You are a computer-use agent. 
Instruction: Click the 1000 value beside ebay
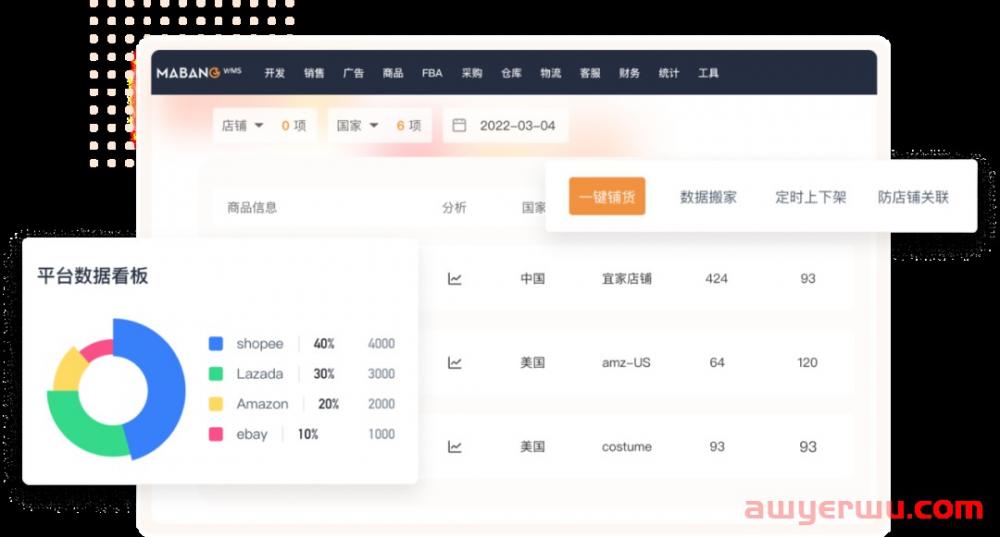(381, 434)
